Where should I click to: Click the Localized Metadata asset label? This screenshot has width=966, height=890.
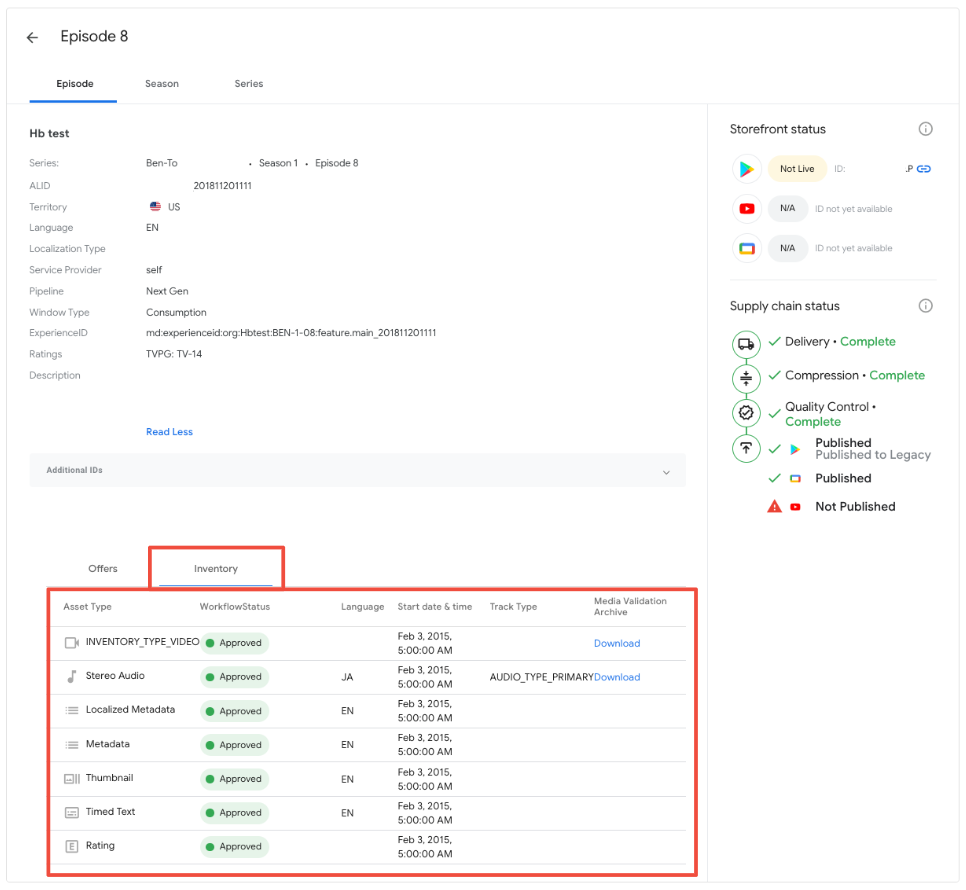tap(130, 710)
